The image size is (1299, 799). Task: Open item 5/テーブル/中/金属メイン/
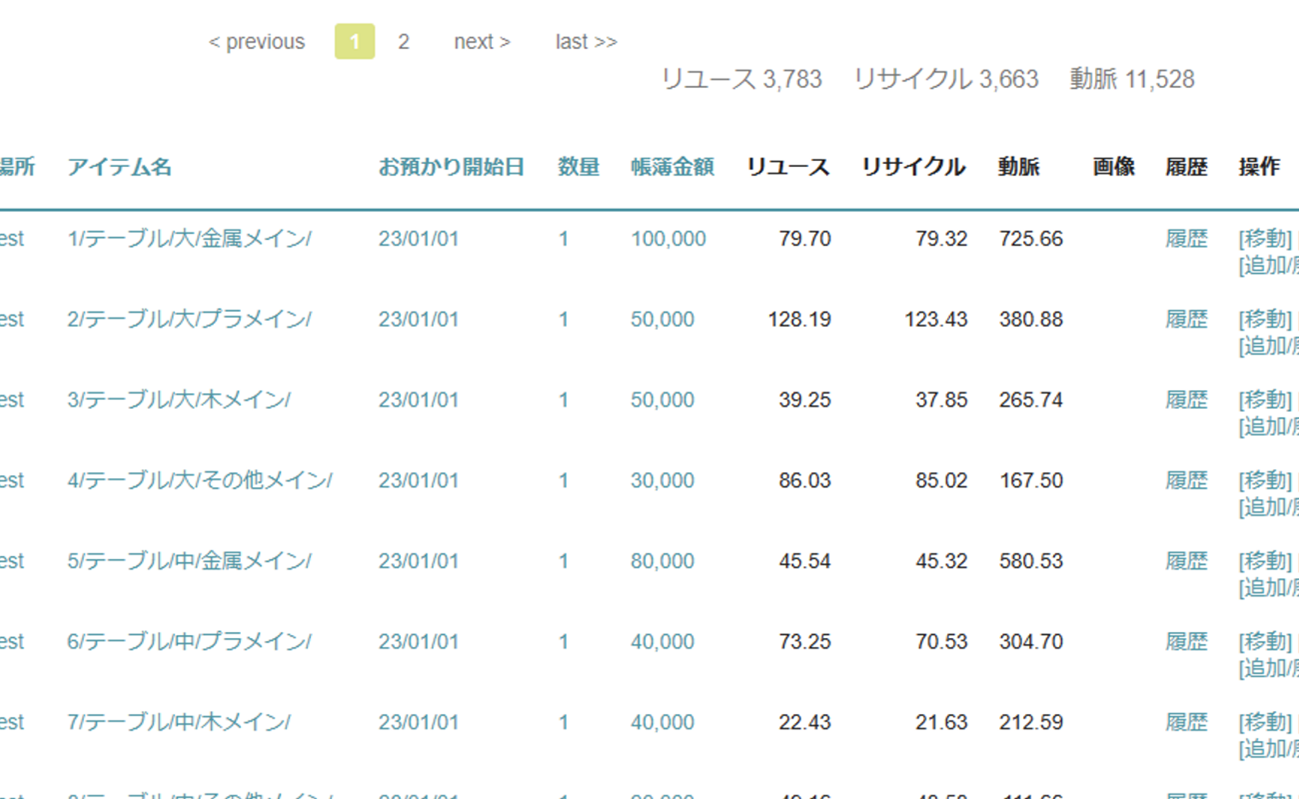point(189,561)
